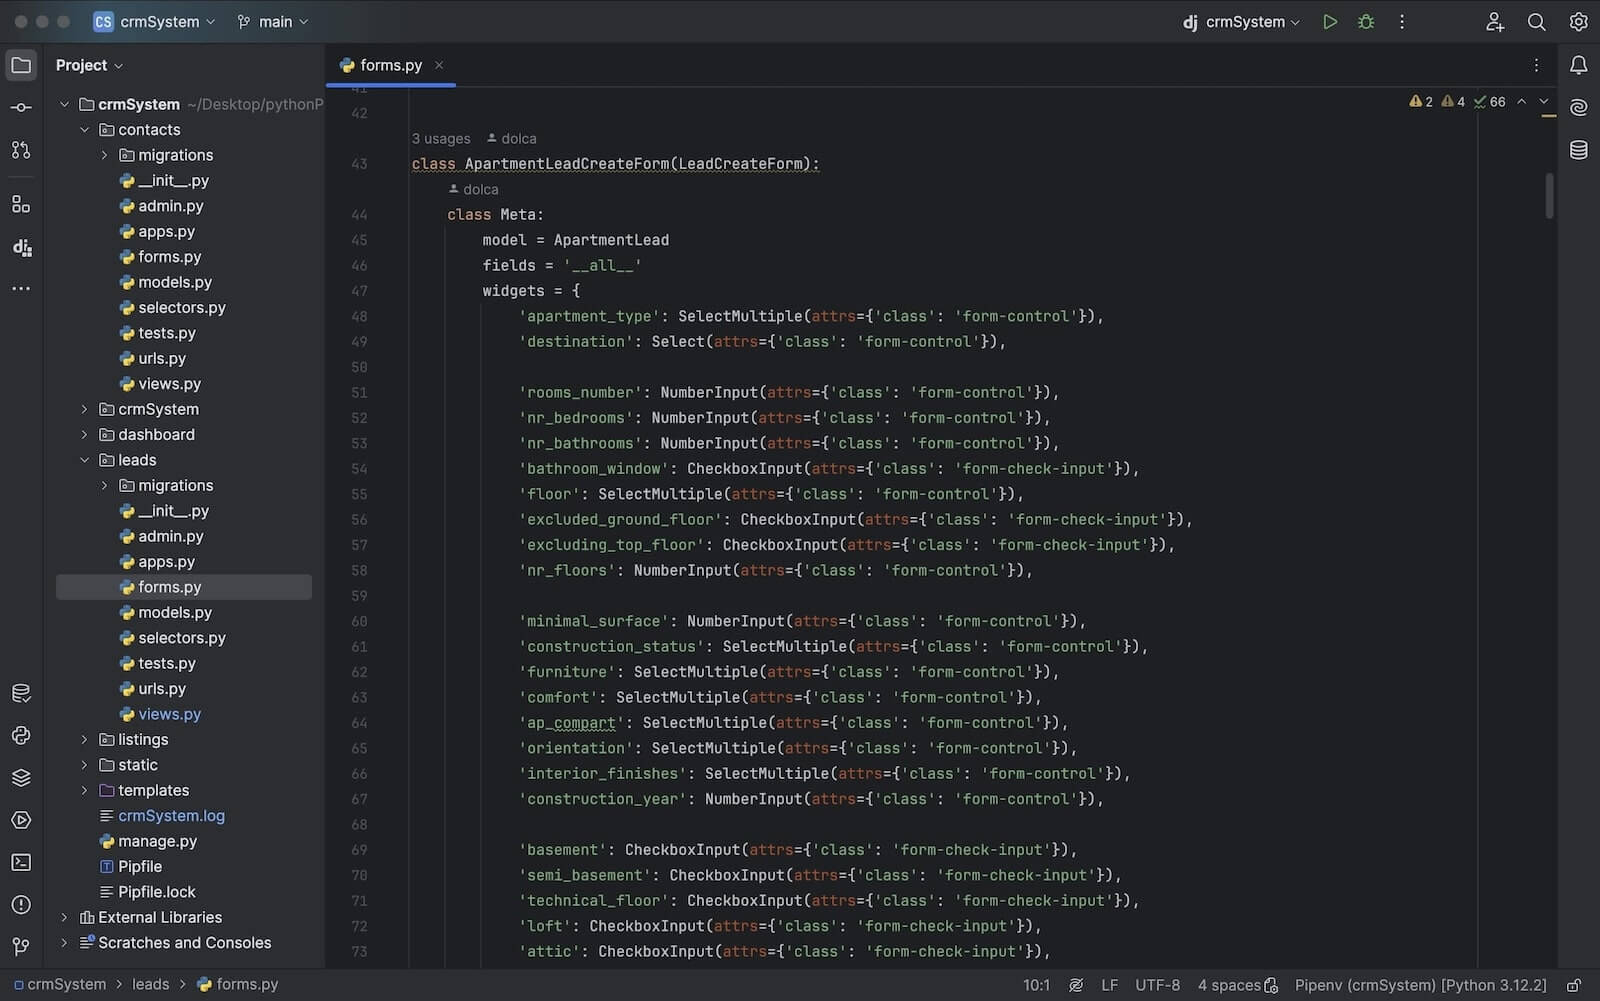
Task: Toggle read-only lock in status bar
Action: [1573, 985]
